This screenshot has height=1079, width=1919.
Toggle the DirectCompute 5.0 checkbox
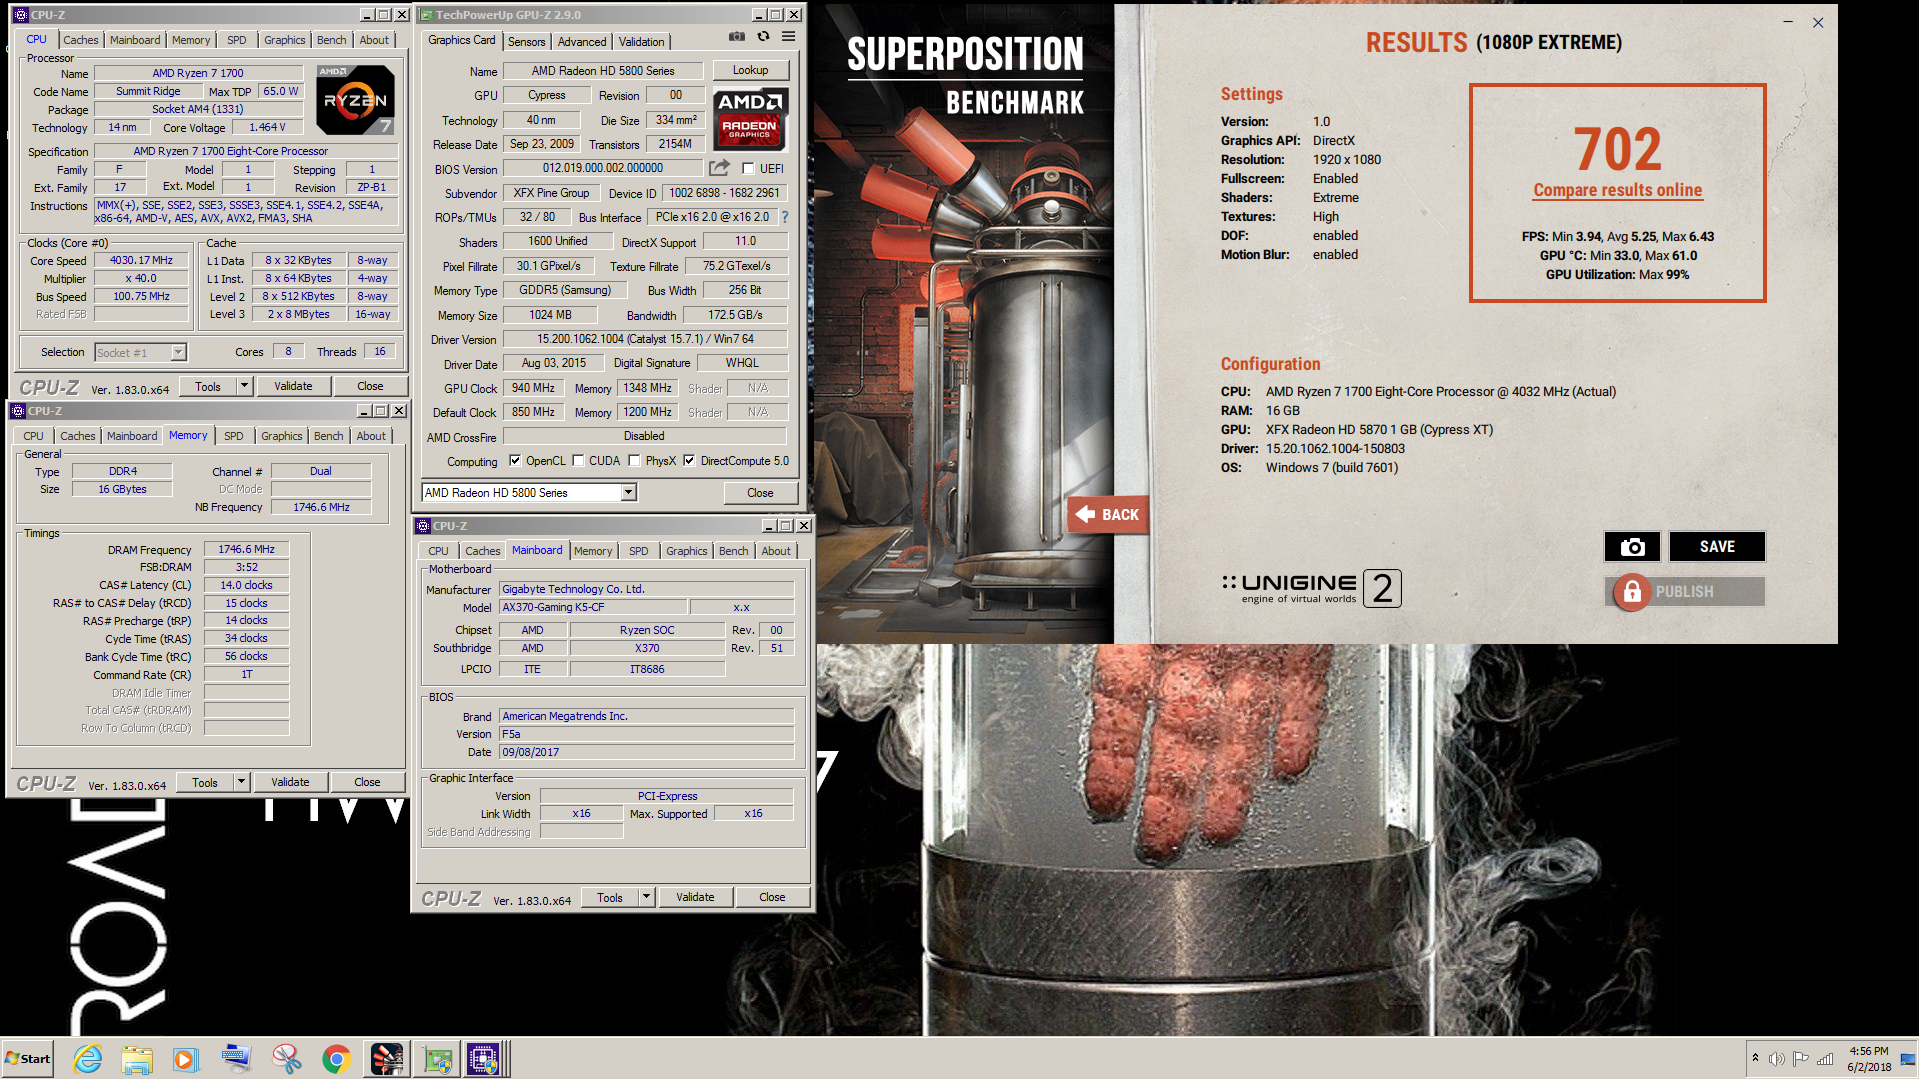(689, 461)
